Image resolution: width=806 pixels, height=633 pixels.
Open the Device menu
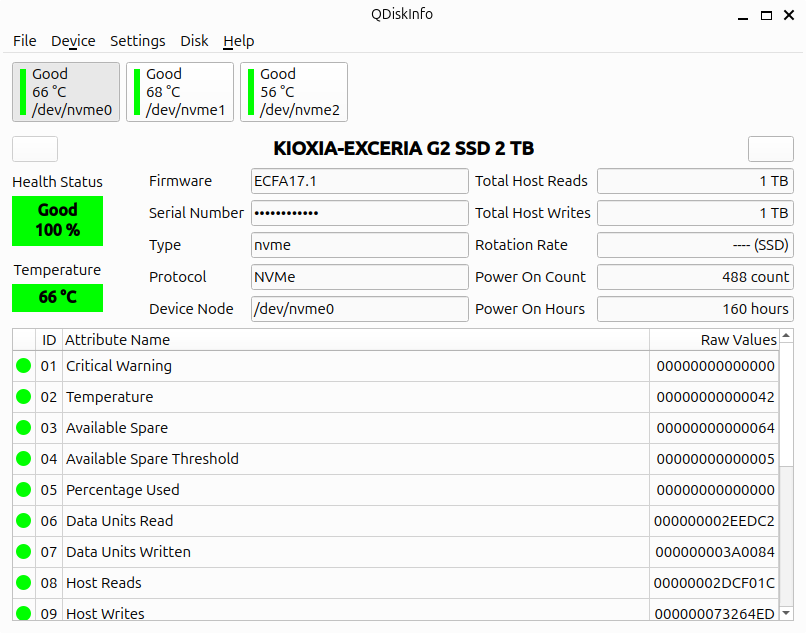tap(73, 41)
